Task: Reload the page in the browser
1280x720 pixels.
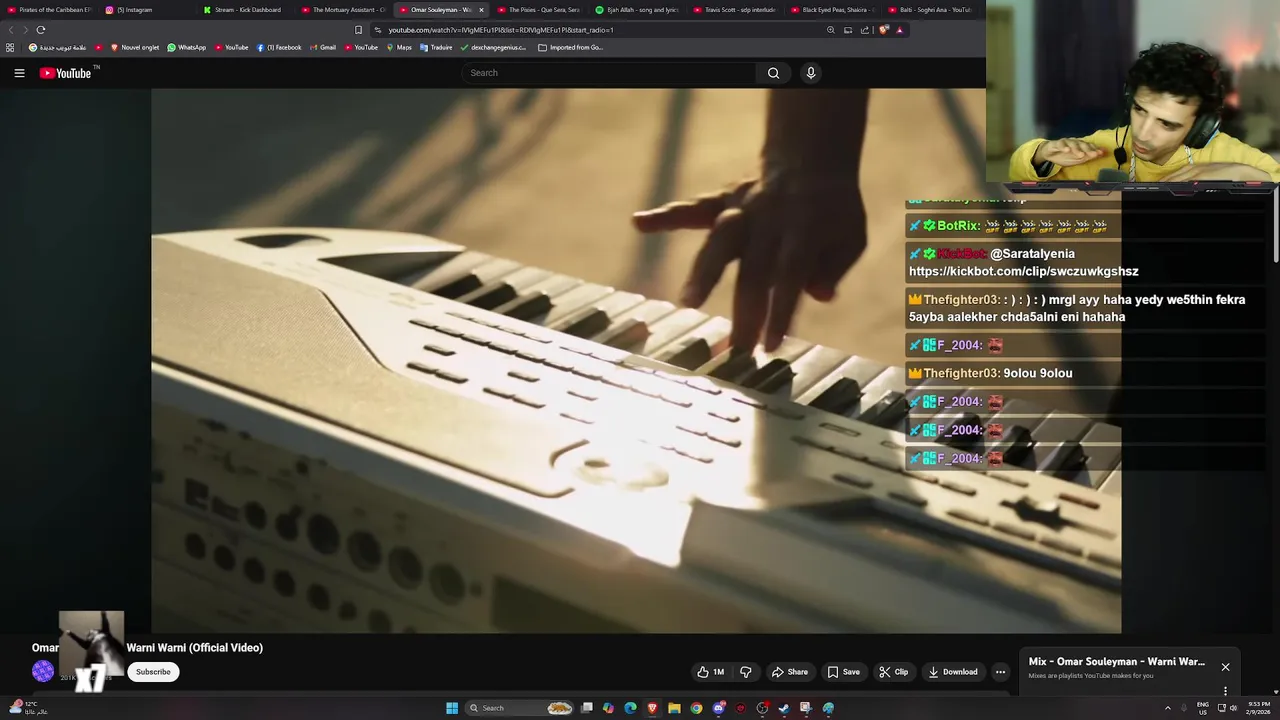Action: click(x=41, y=30)
